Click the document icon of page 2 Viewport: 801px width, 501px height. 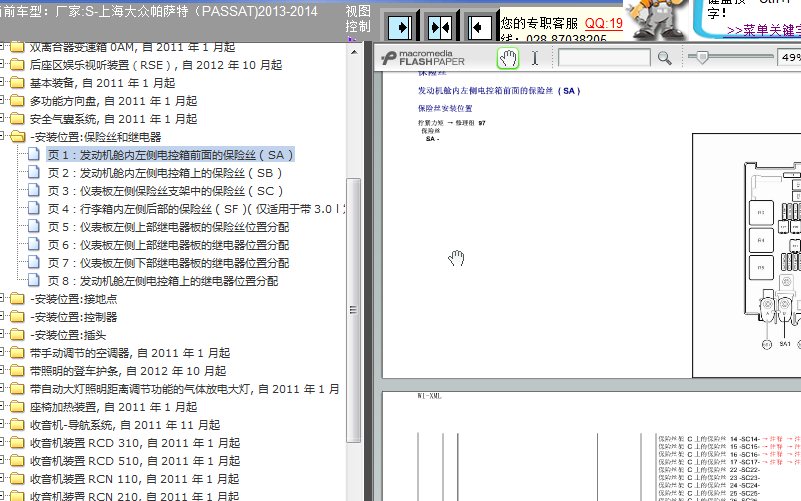click(34, 172)
